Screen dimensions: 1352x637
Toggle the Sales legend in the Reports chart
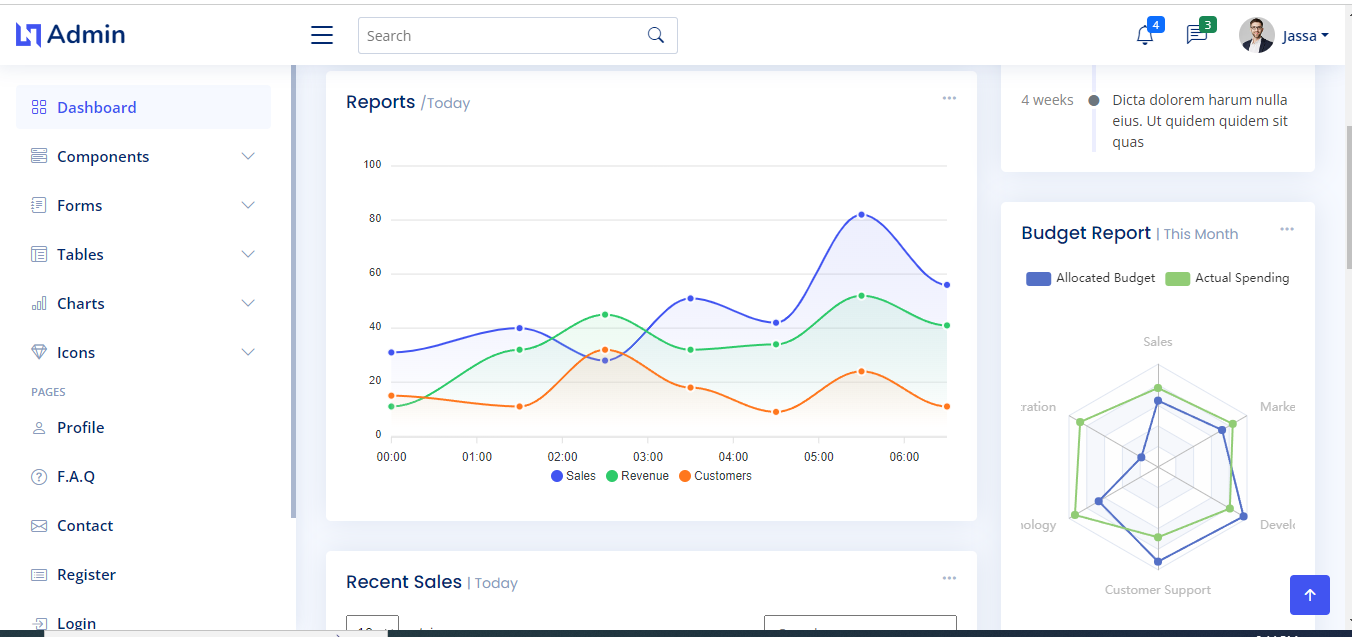tap(573, 475)
